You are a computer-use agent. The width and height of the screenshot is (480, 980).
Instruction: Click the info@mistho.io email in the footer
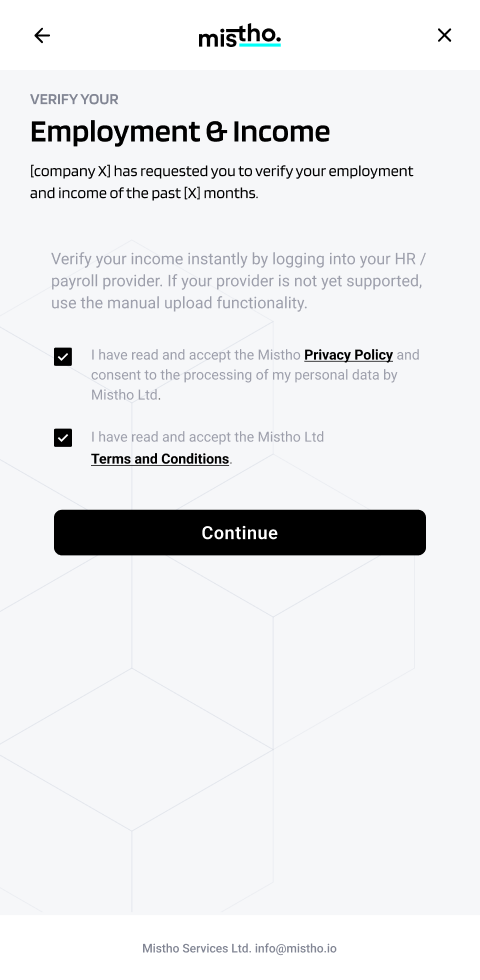click(296, 948)
